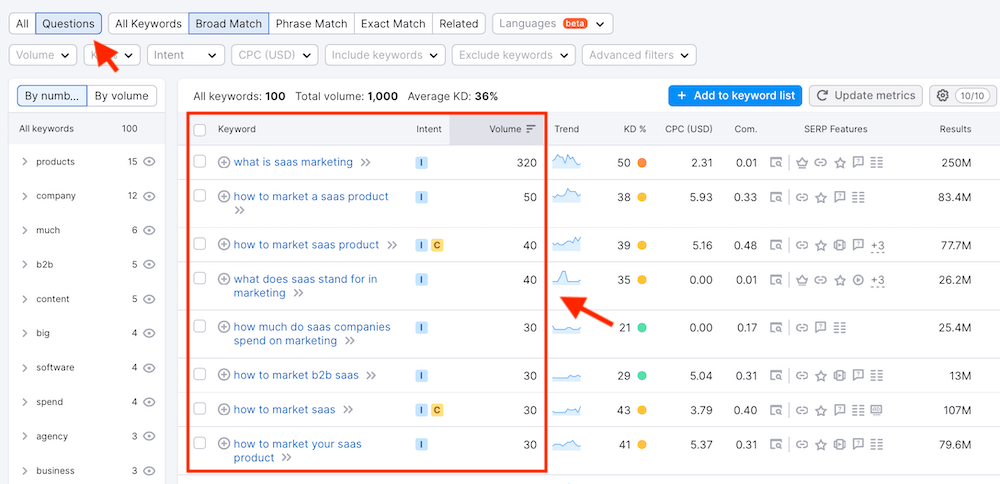
Task: Click double-arrow icon next to 'how to market saas product'
Action: coord(392,245)
